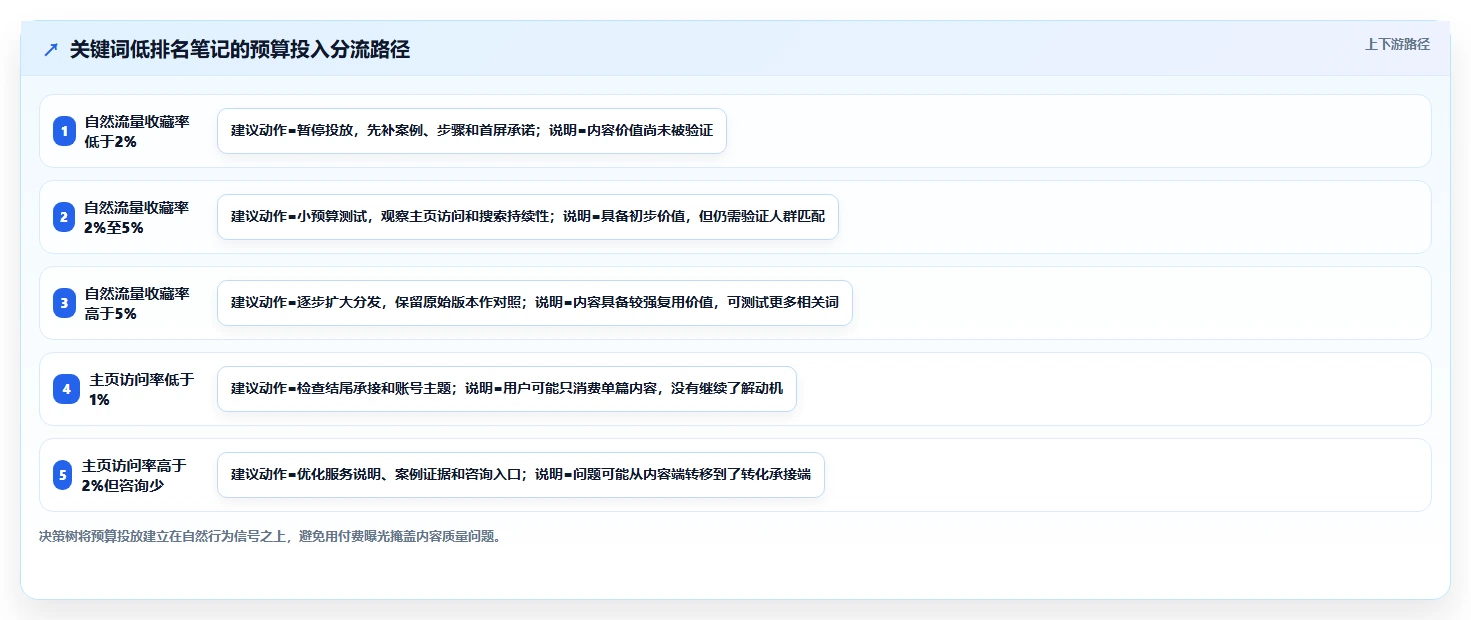Screen dimensions: 1471x620
Task: Click the number 1 step badge
Action: [x=64, y=131]
